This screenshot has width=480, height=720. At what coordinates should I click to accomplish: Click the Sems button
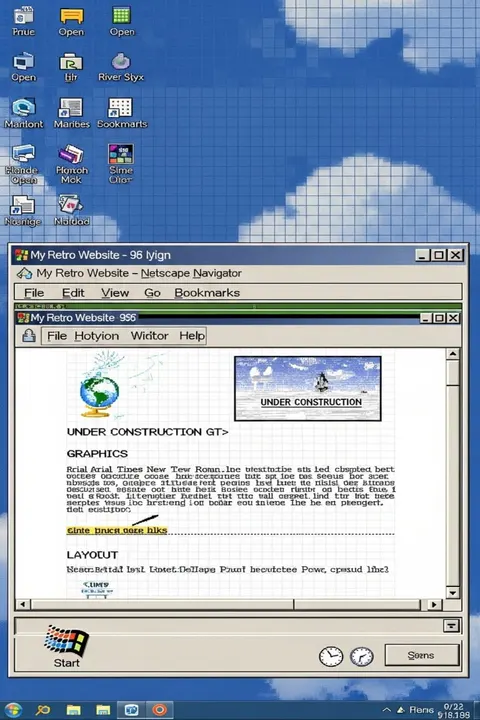coord(422,655)
